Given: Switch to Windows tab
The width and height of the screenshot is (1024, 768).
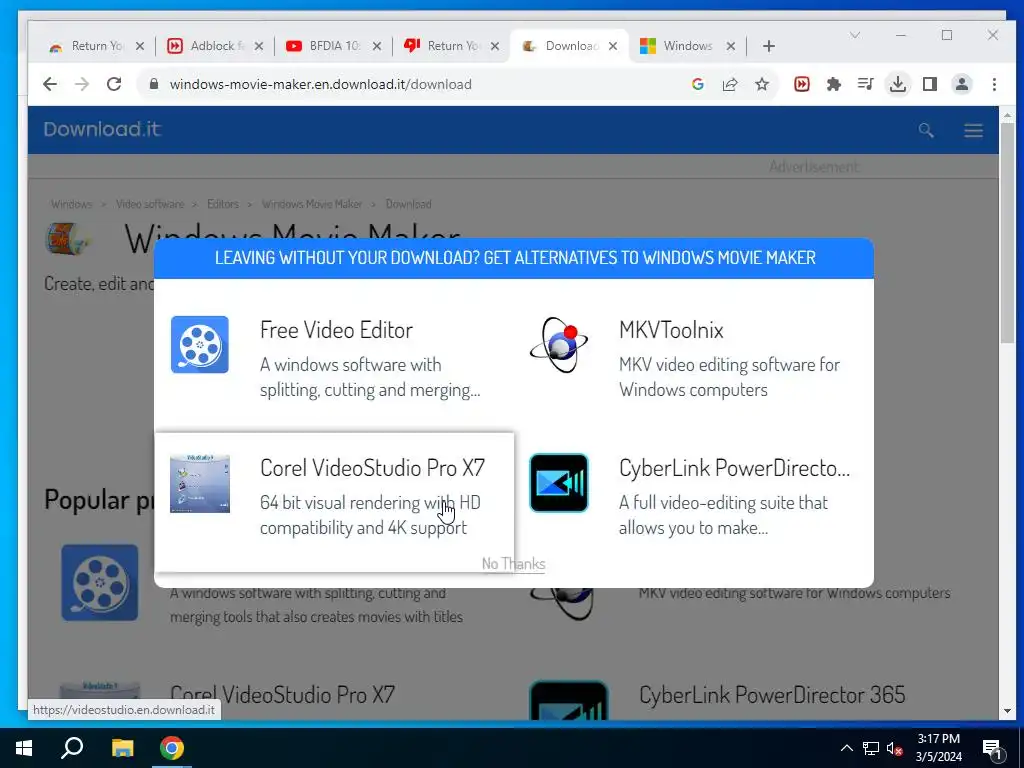Looking at the screenshot, I should [x=686, y=46].
